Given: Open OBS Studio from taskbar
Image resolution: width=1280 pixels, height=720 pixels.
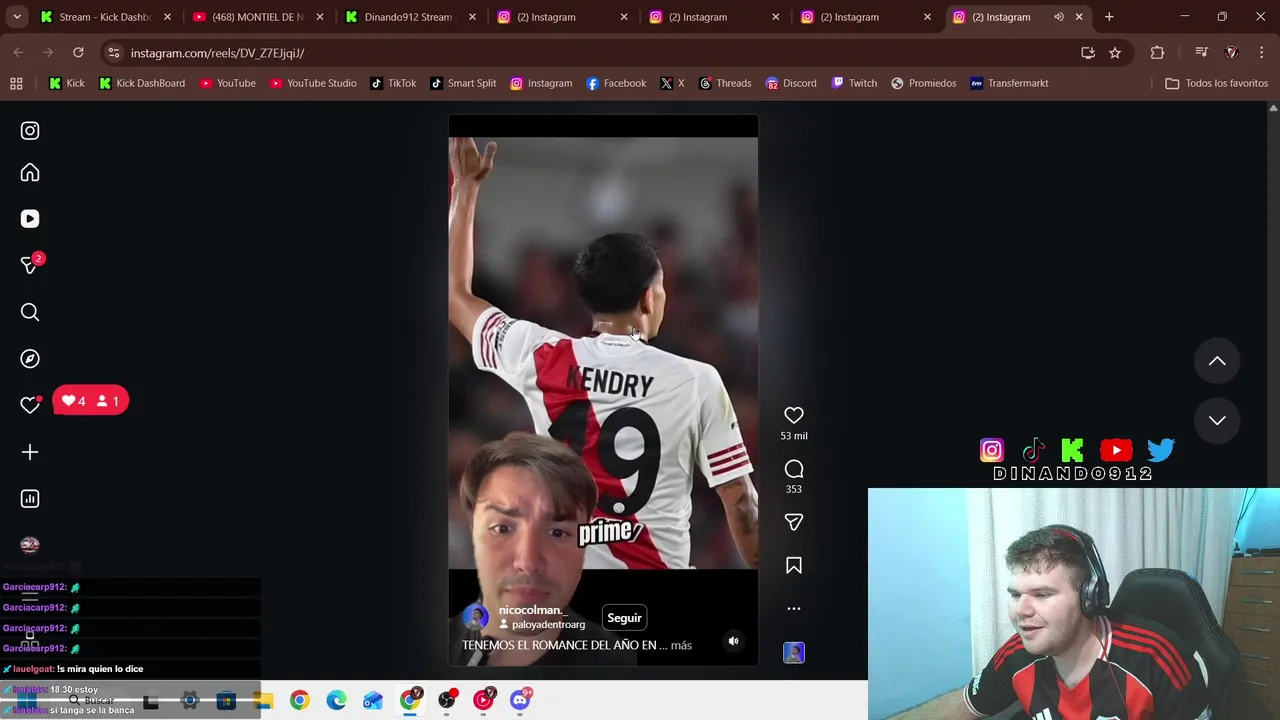Looking at the screenshot, I should tap(446, 700).
